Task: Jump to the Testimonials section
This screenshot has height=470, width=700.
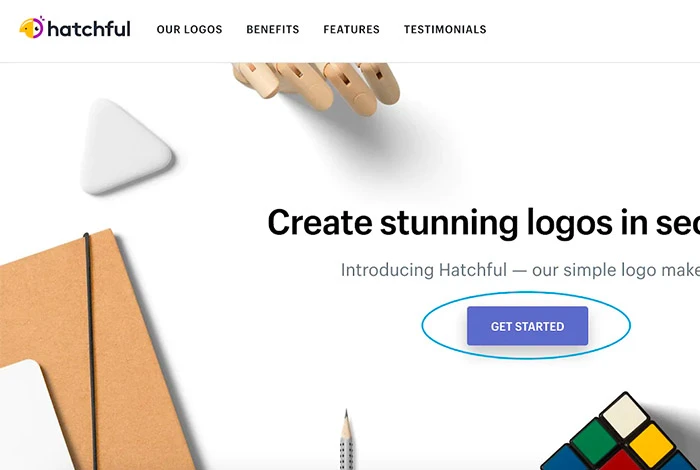Action: (x=445, y=29)
